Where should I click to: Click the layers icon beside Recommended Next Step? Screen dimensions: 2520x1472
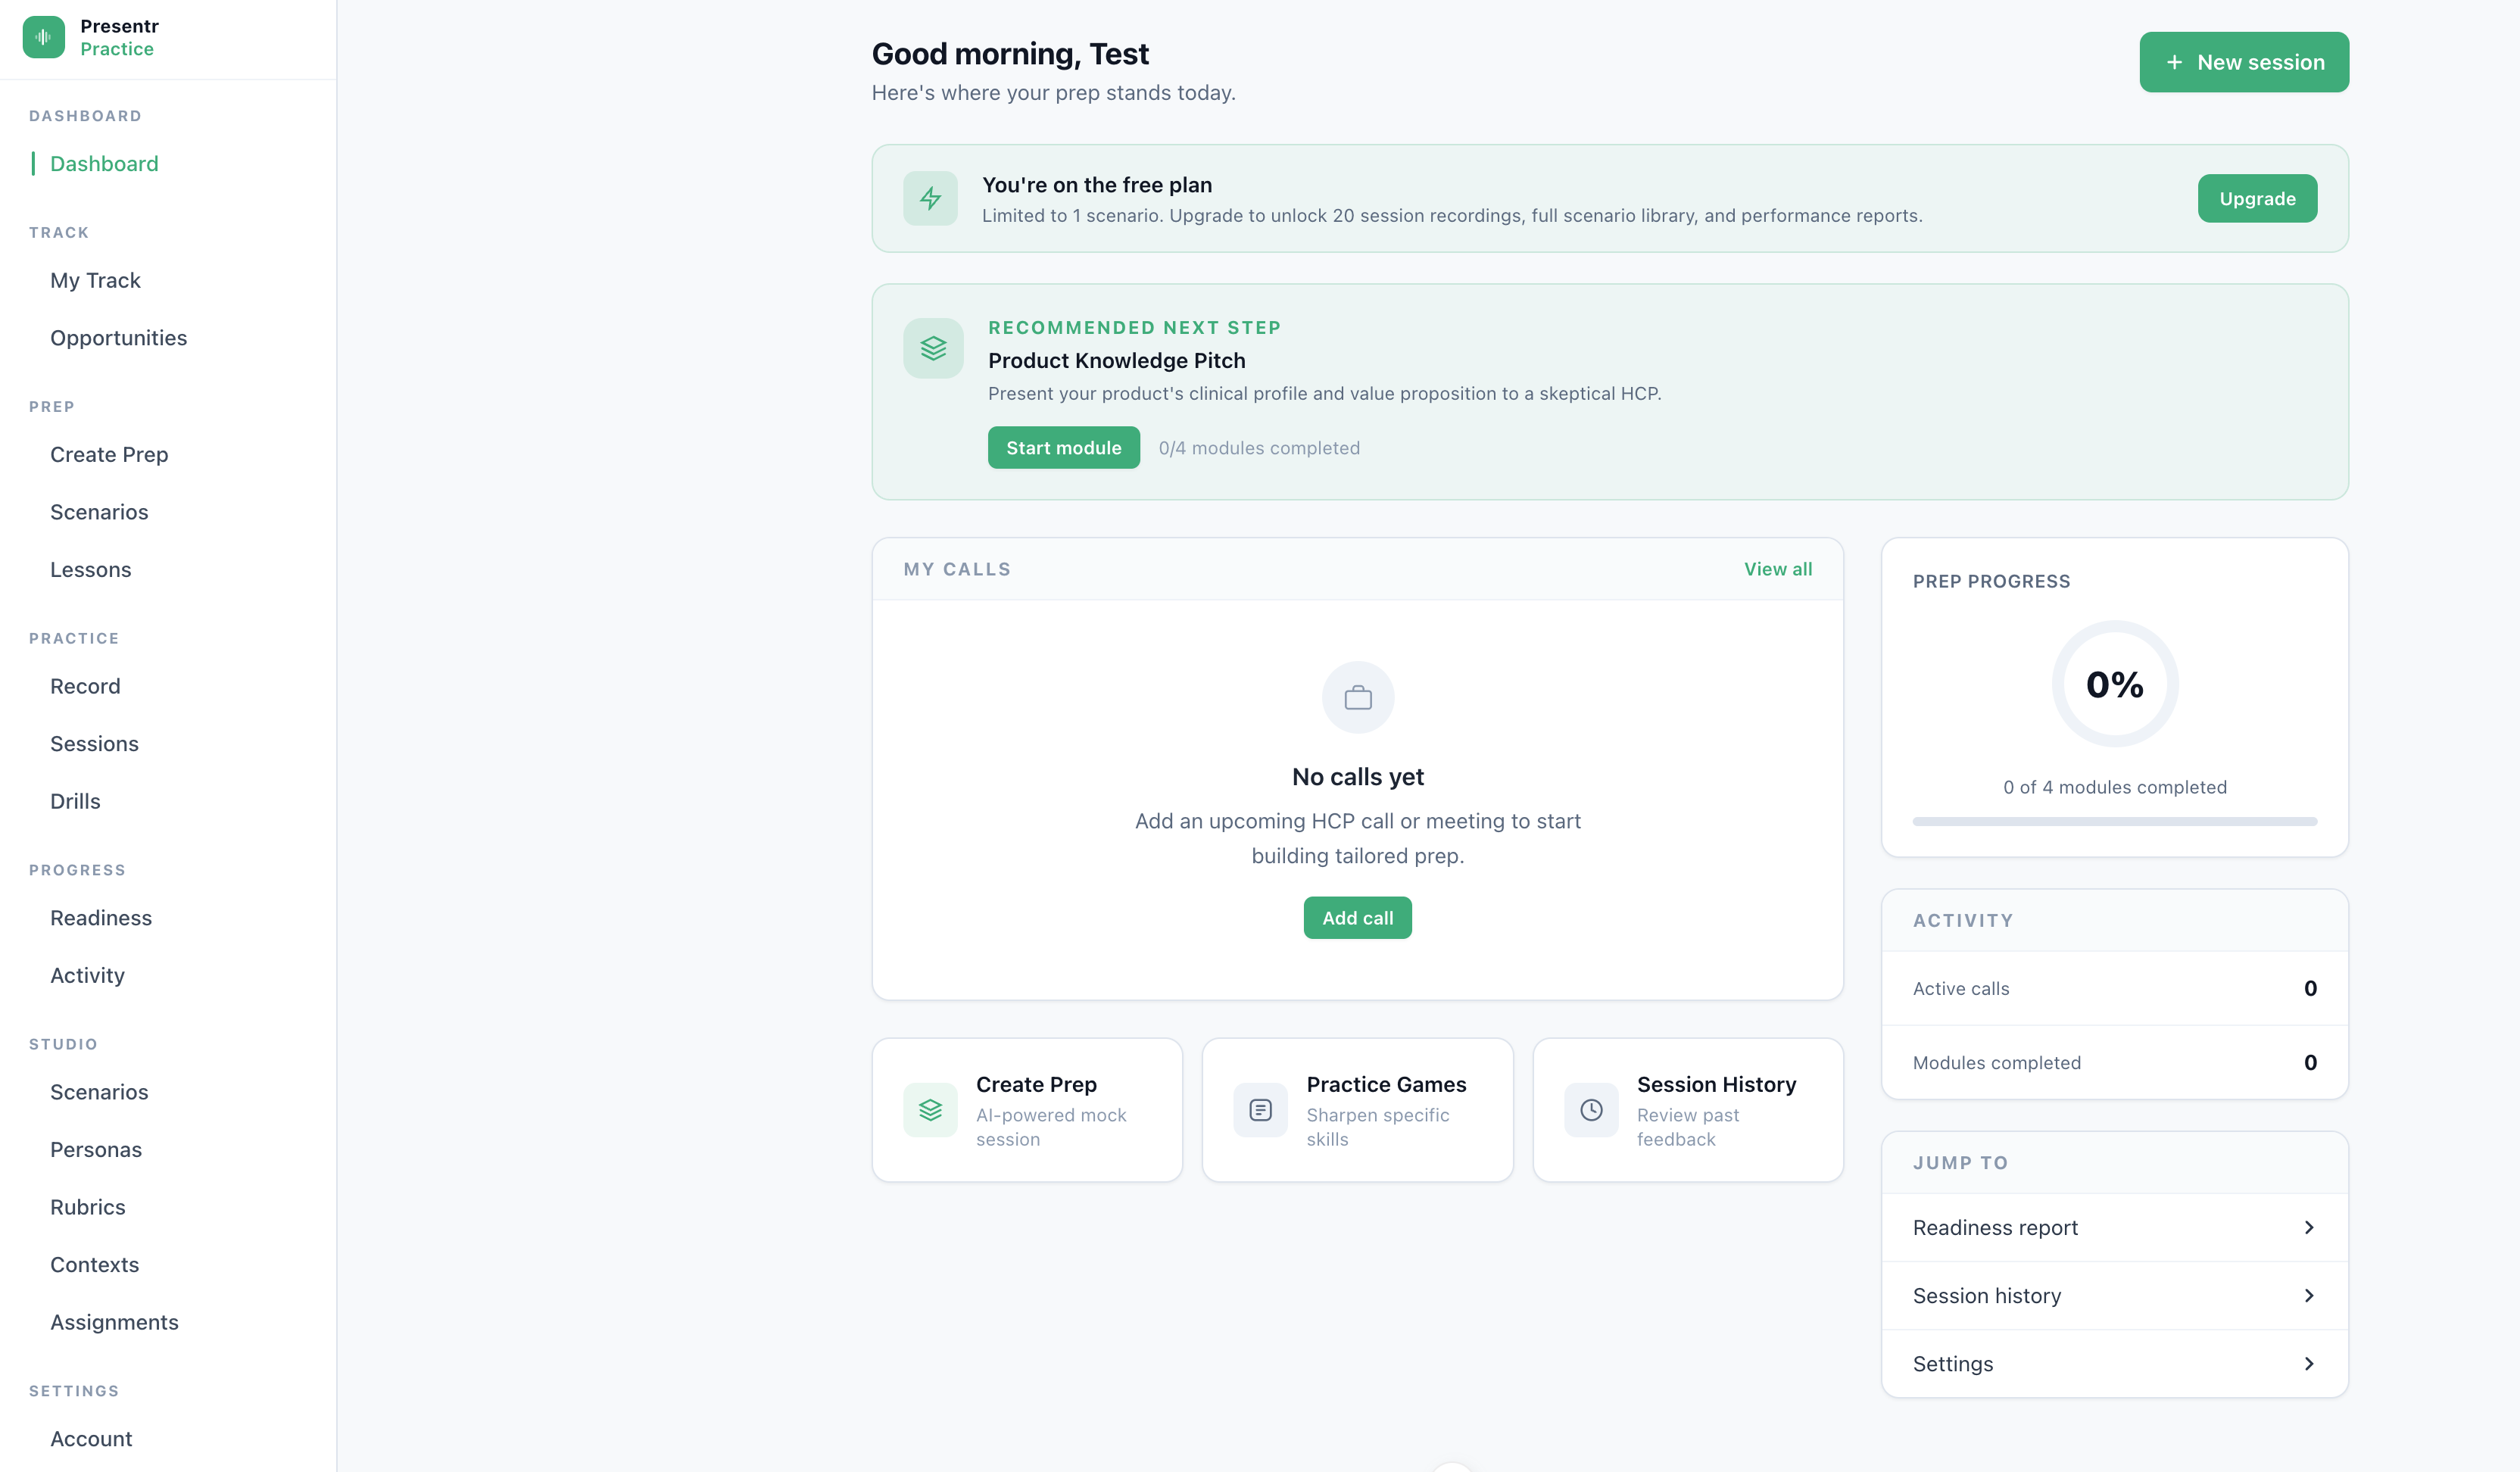932,348
